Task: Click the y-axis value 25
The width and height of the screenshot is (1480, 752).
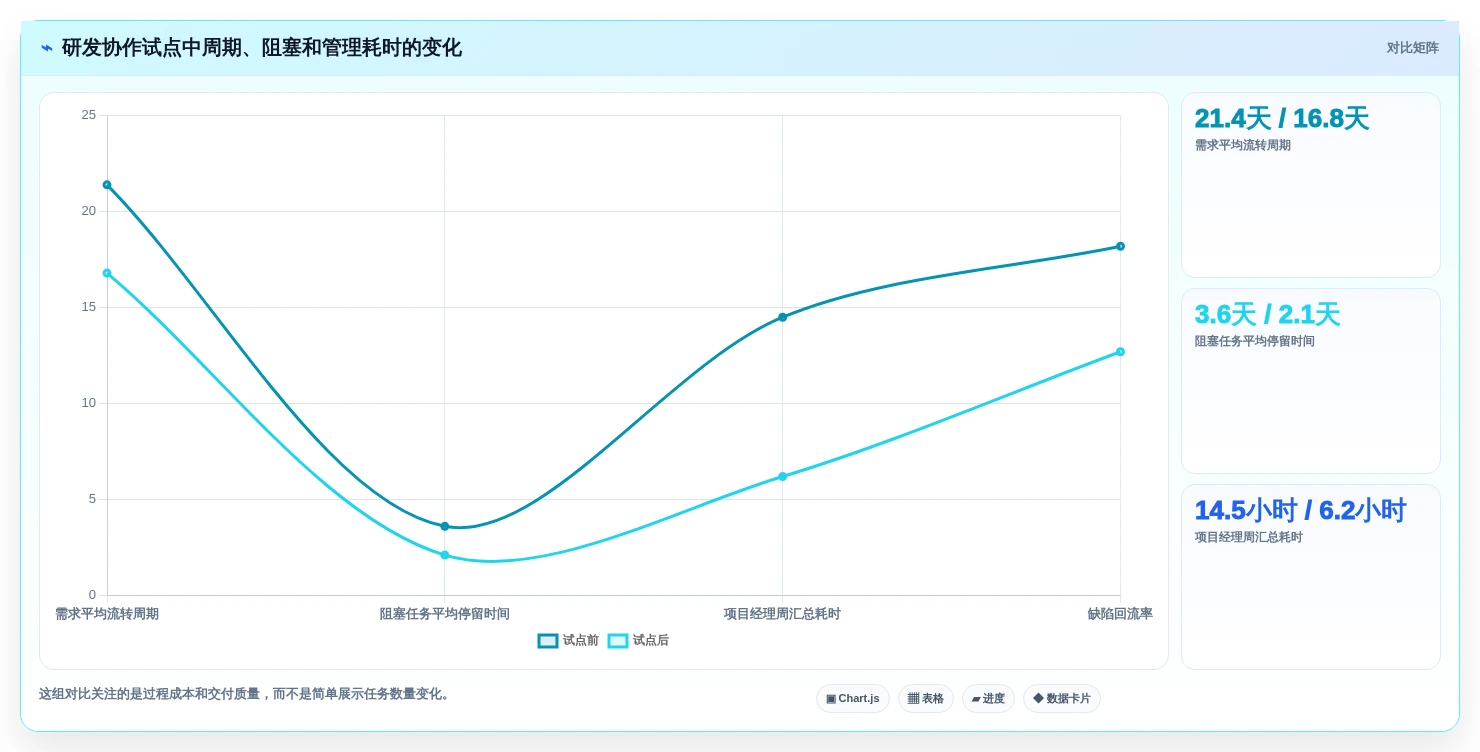Action: (89, 115)
